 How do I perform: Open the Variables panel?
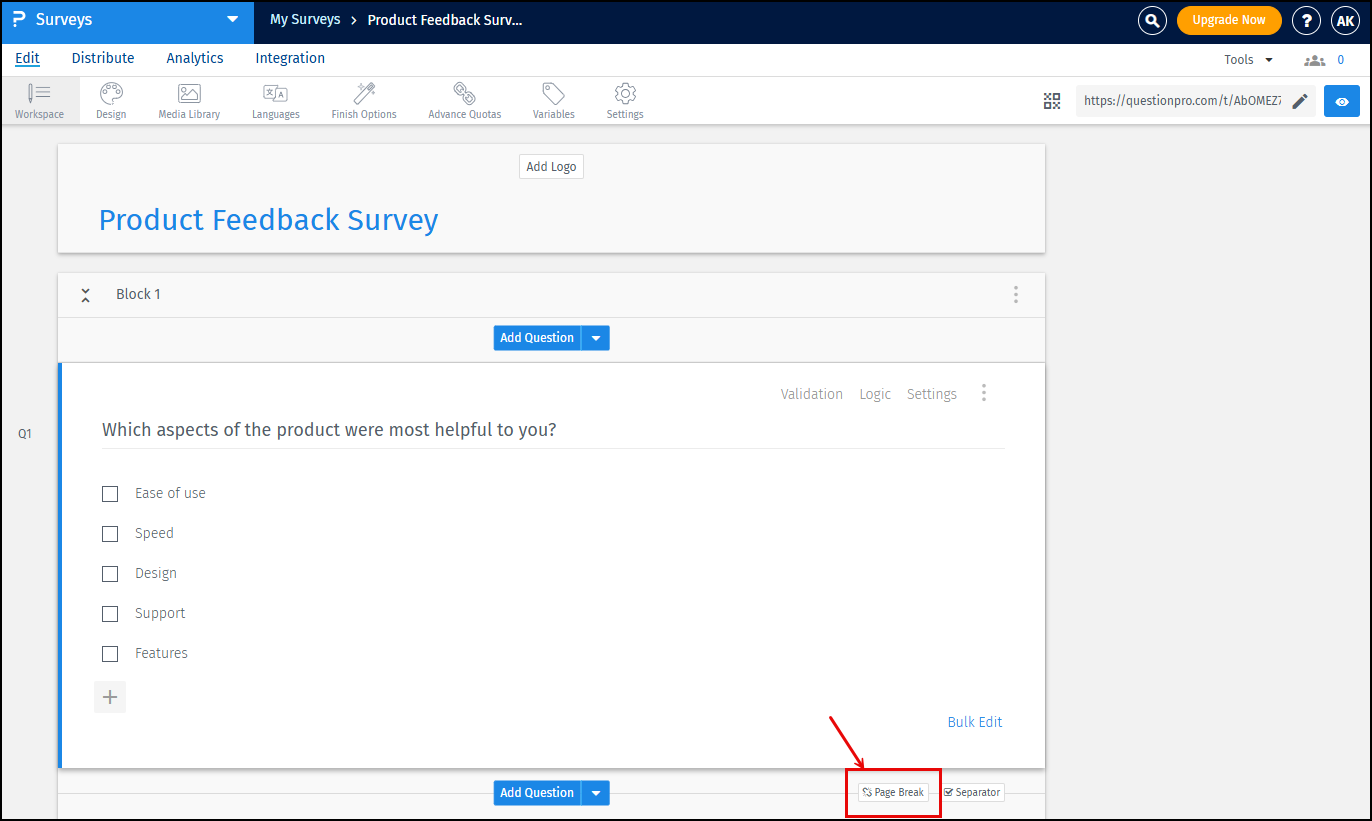point(553,100)
